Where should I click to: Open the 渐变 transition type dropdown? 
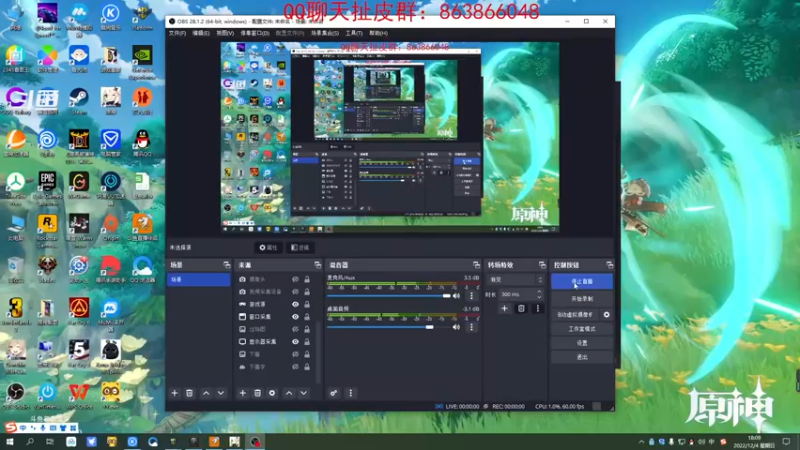[516, 280]
